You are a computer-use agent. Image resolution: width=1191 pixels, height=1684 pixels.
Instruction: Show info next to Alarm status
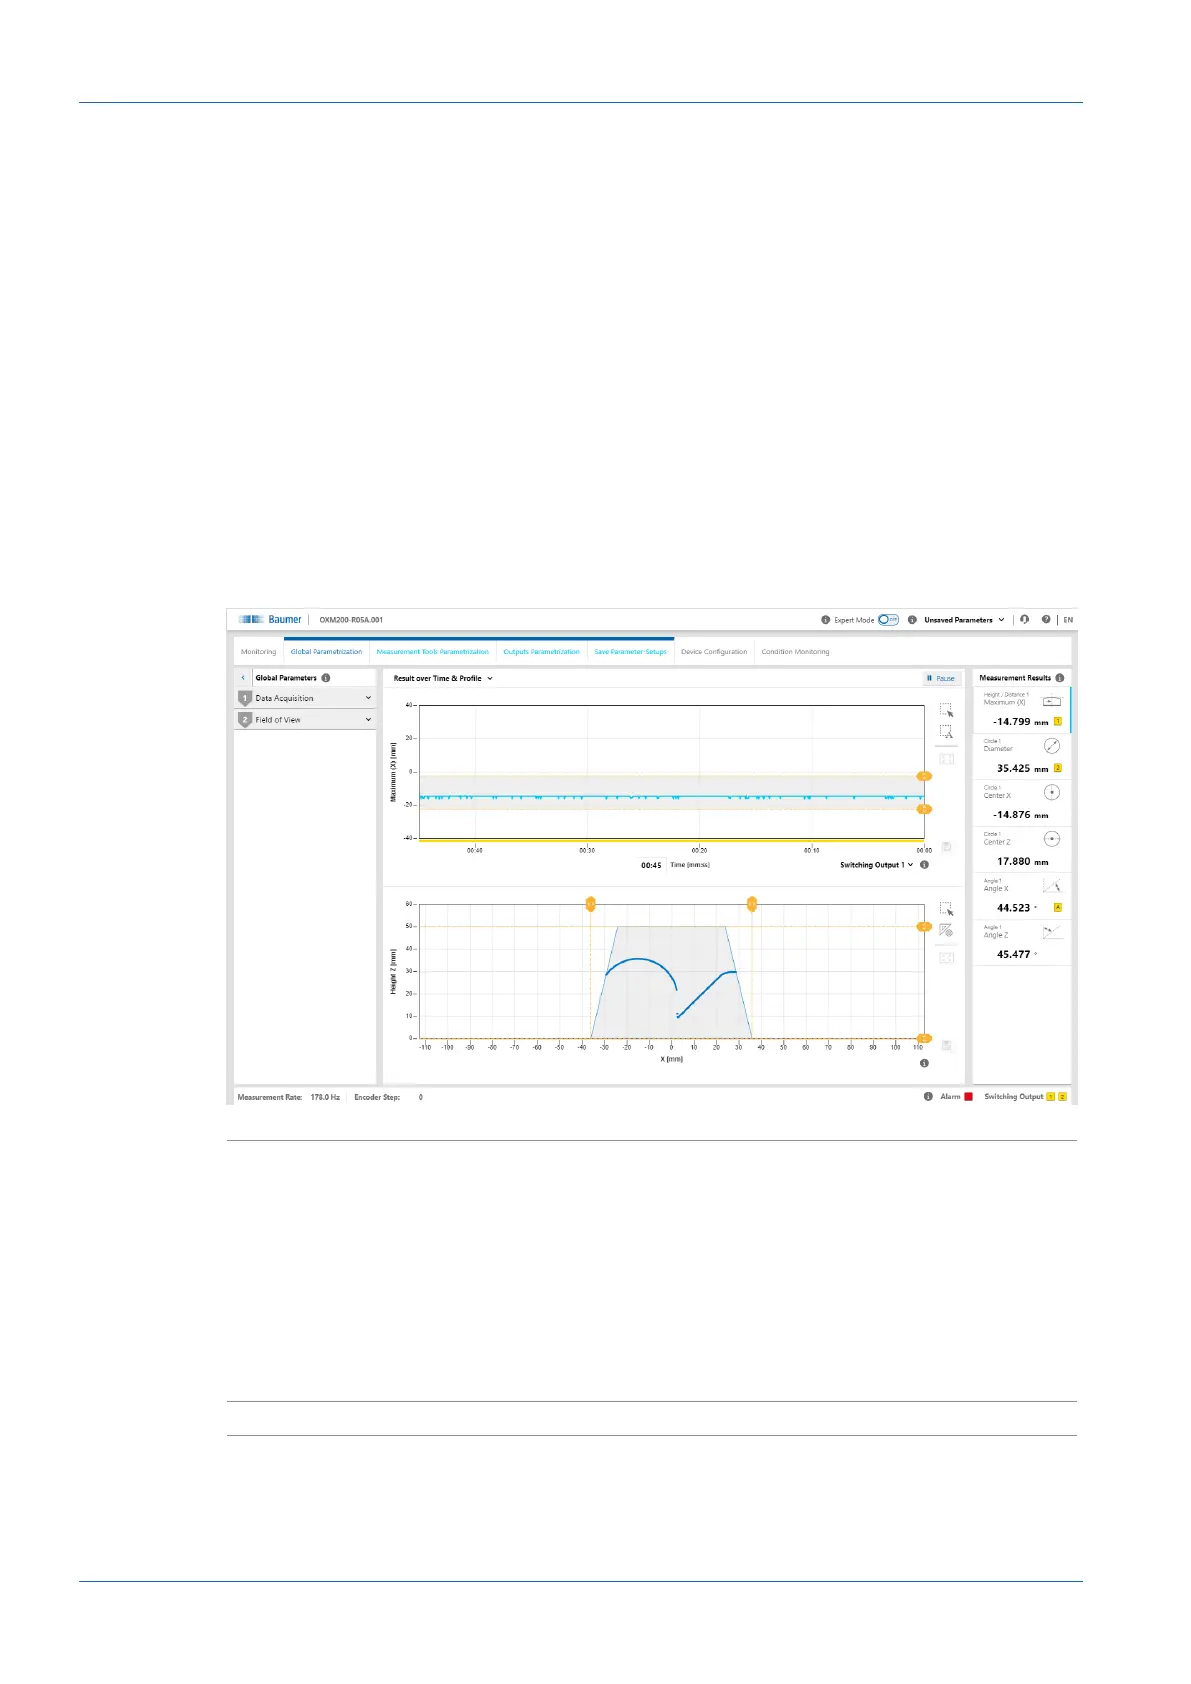[928, 1097]
